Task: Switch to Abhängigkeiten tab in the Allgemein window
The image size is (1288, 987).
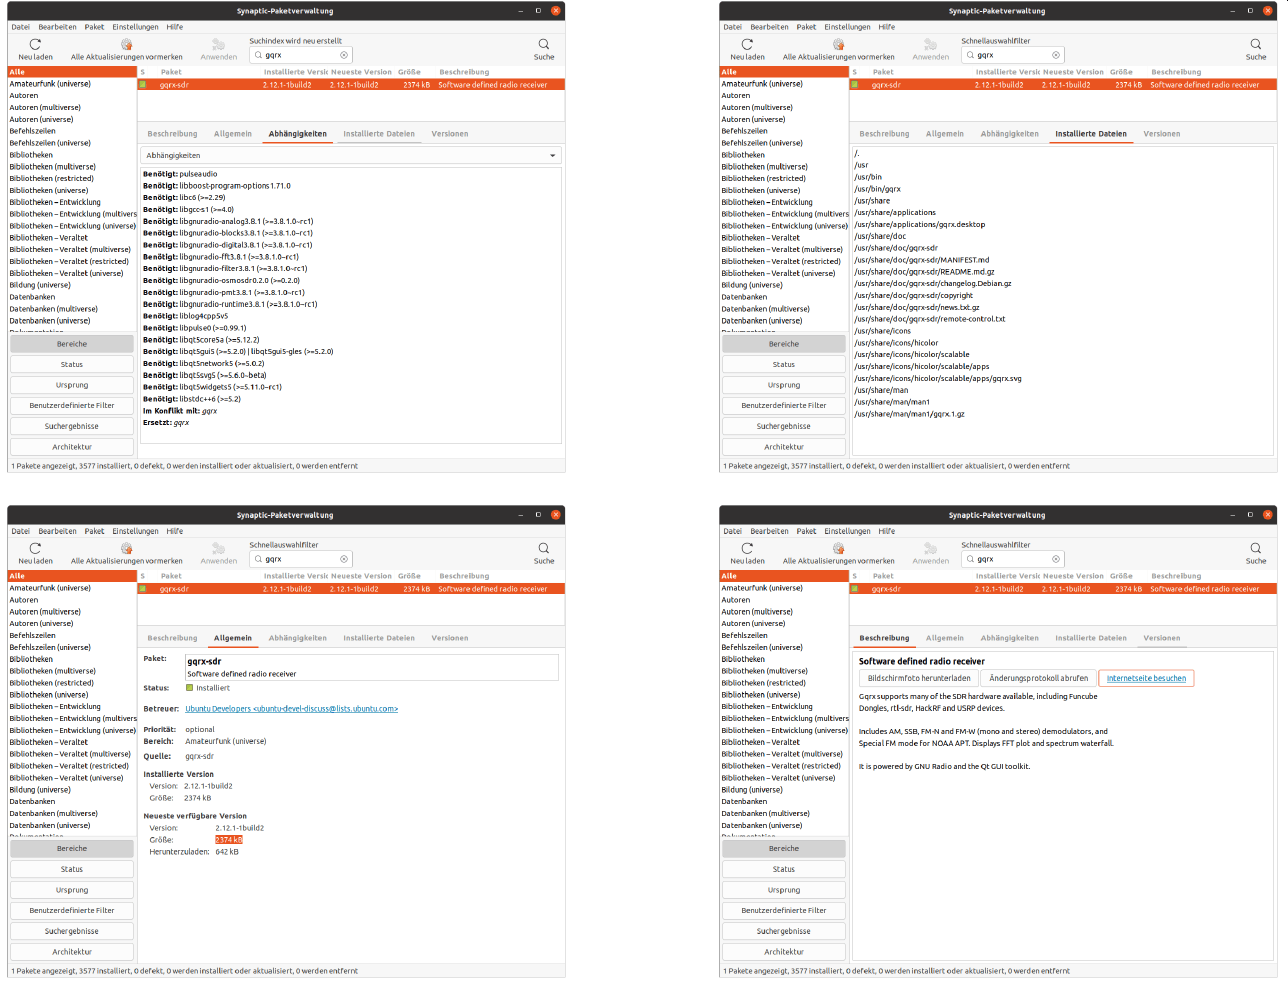Action: (298, 638)
